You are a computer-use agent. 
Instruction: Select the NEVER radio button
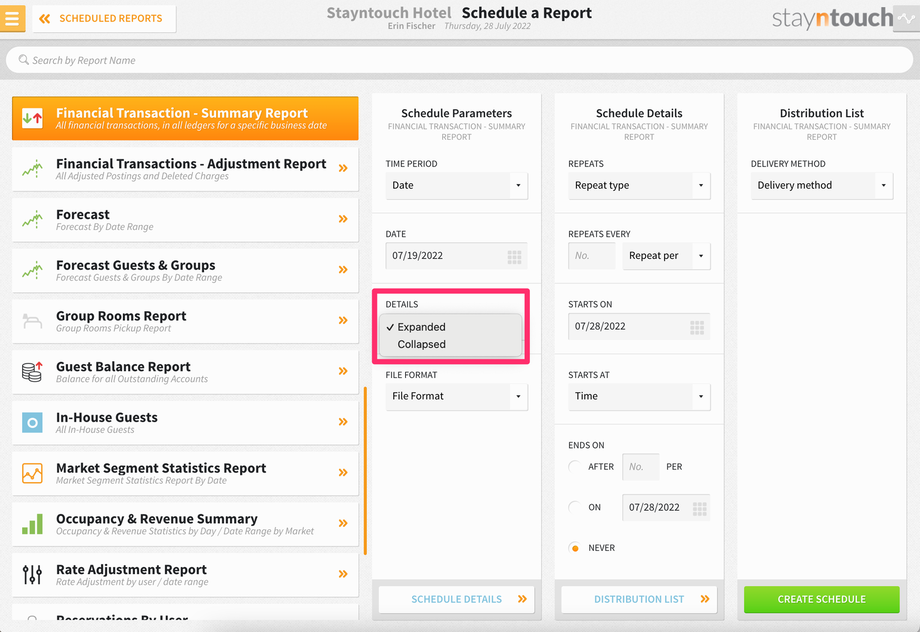[x=575, y=548]
